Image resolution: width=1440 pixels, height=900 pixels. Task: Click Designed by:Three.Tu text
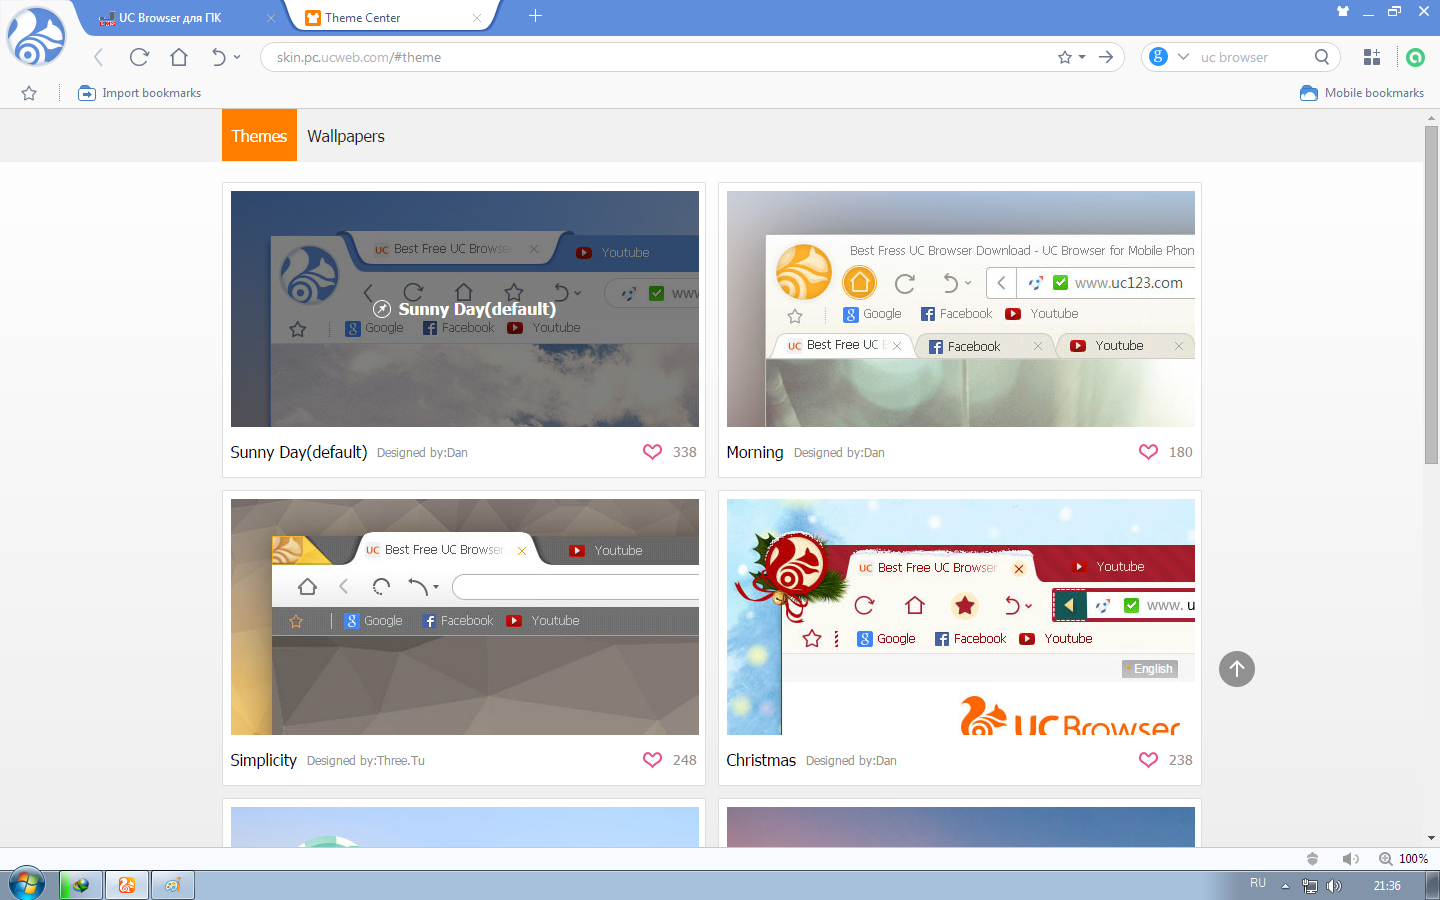pyautogui.click(x=366, y=761)
